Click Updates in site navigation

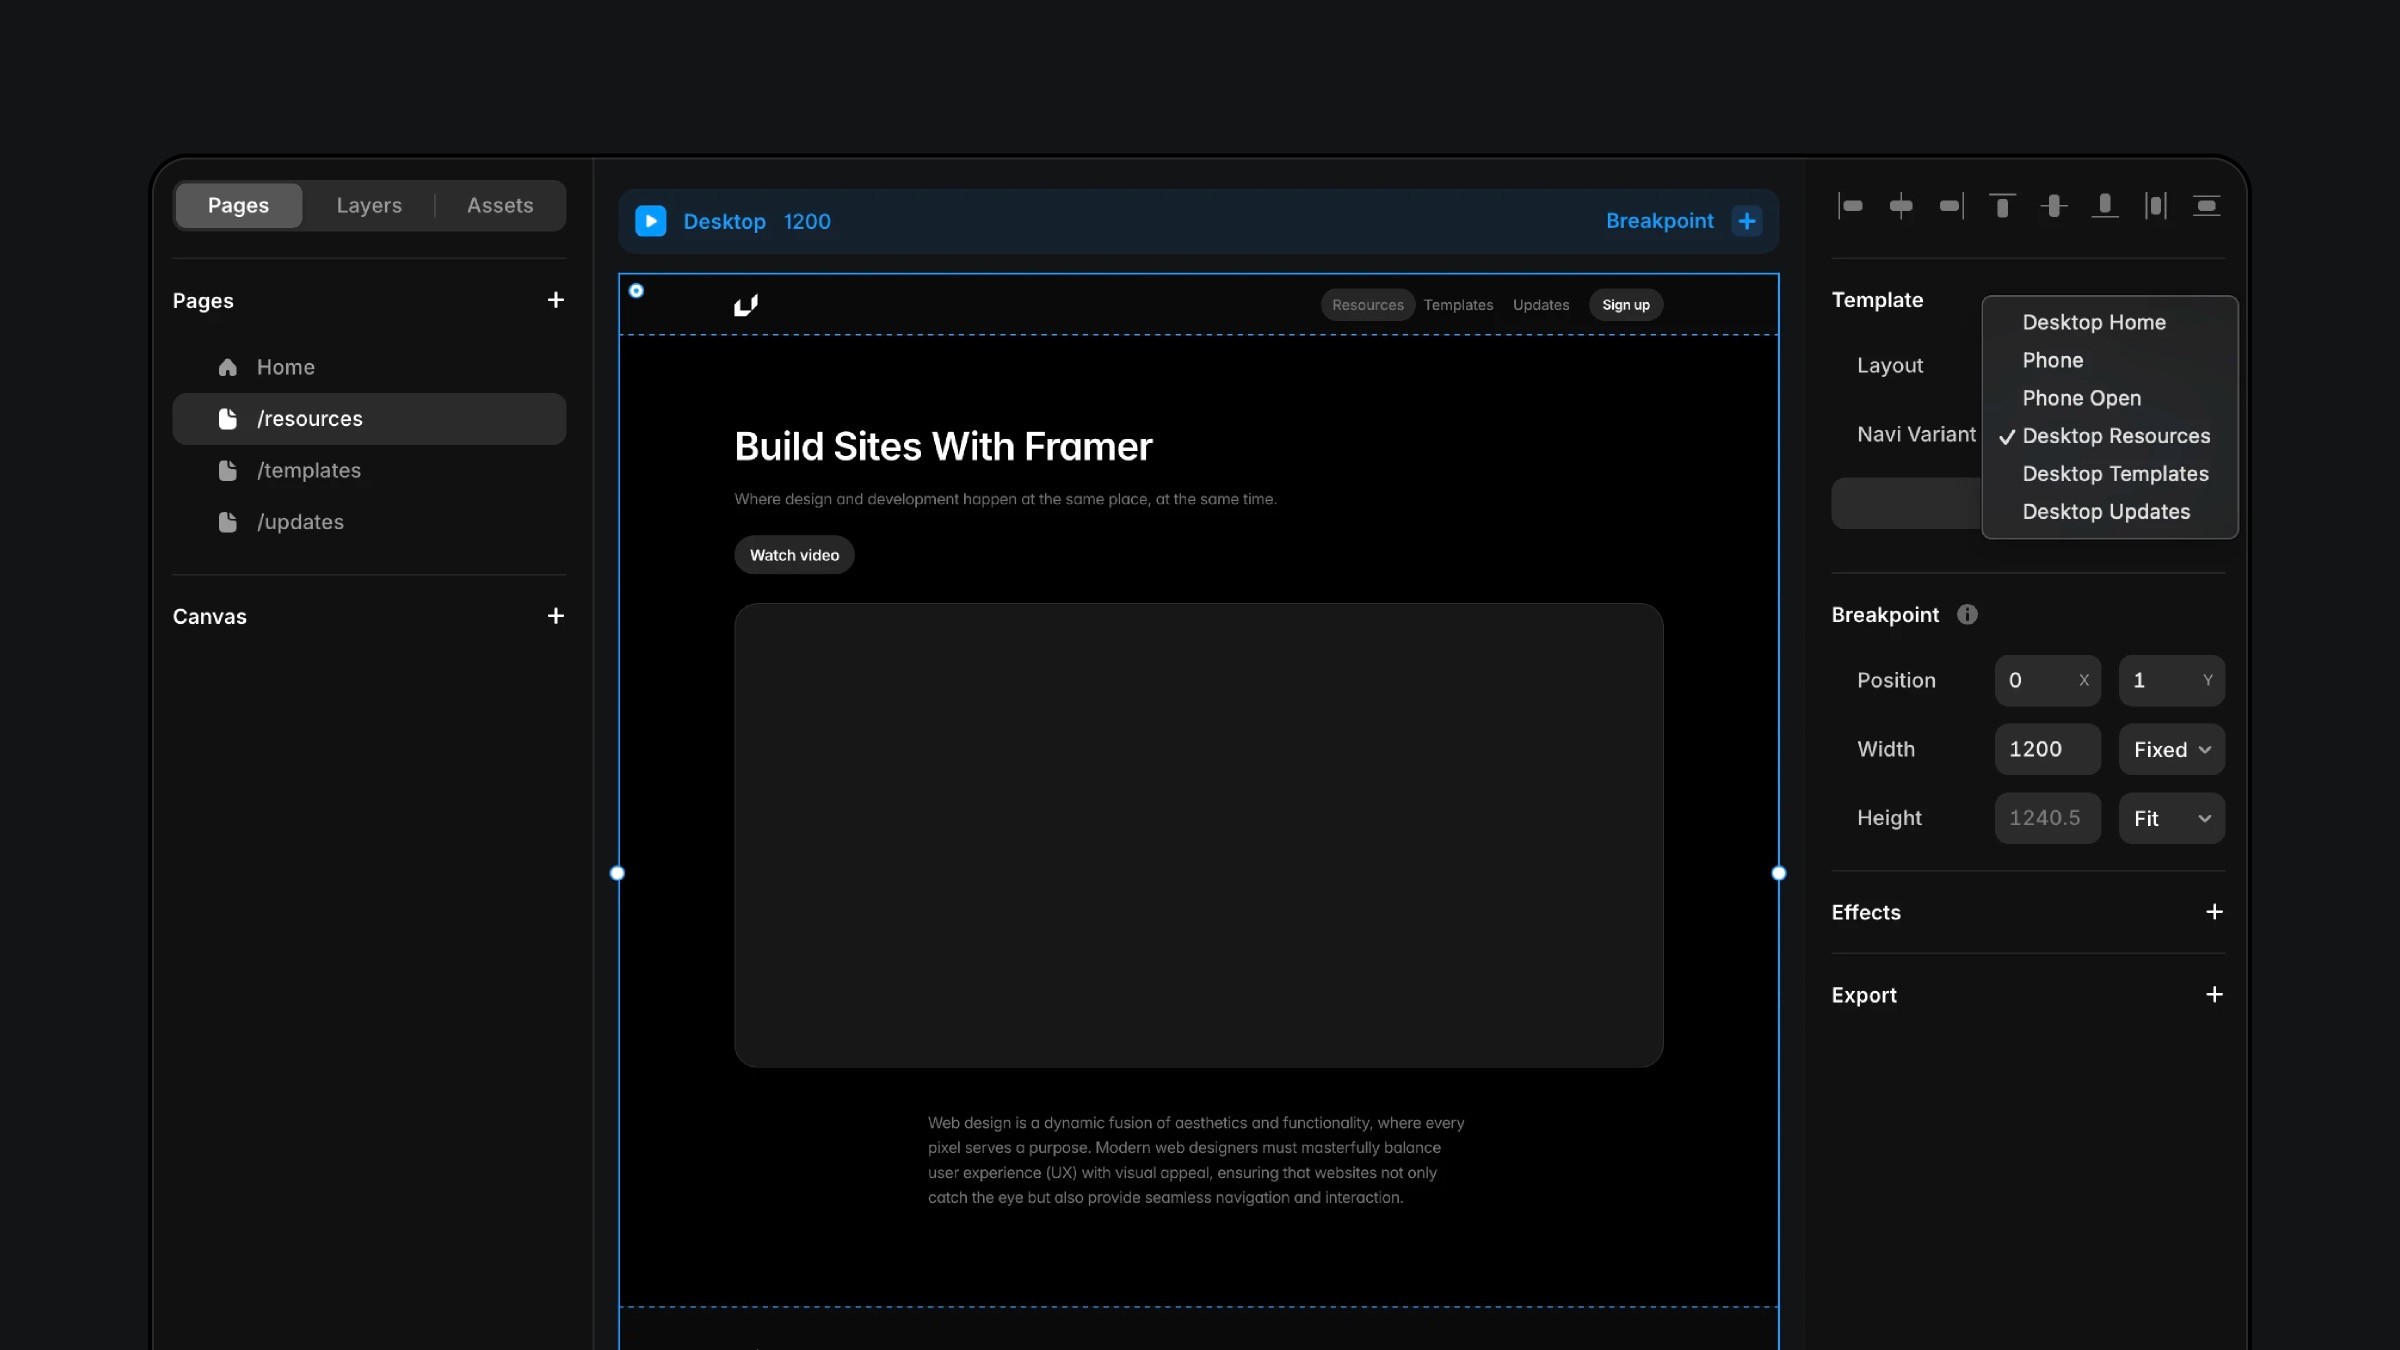click(x=1541, y=305)
